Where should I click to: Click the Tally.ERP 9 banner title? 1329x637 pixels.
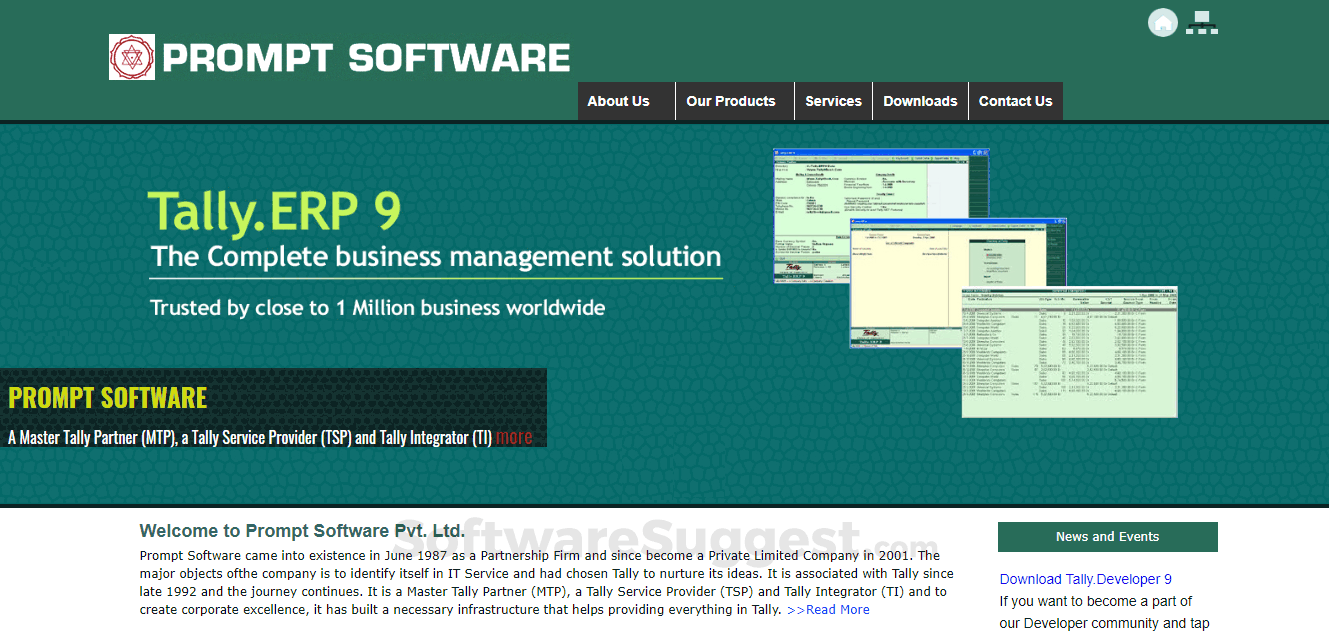click(x=274, y=211)
